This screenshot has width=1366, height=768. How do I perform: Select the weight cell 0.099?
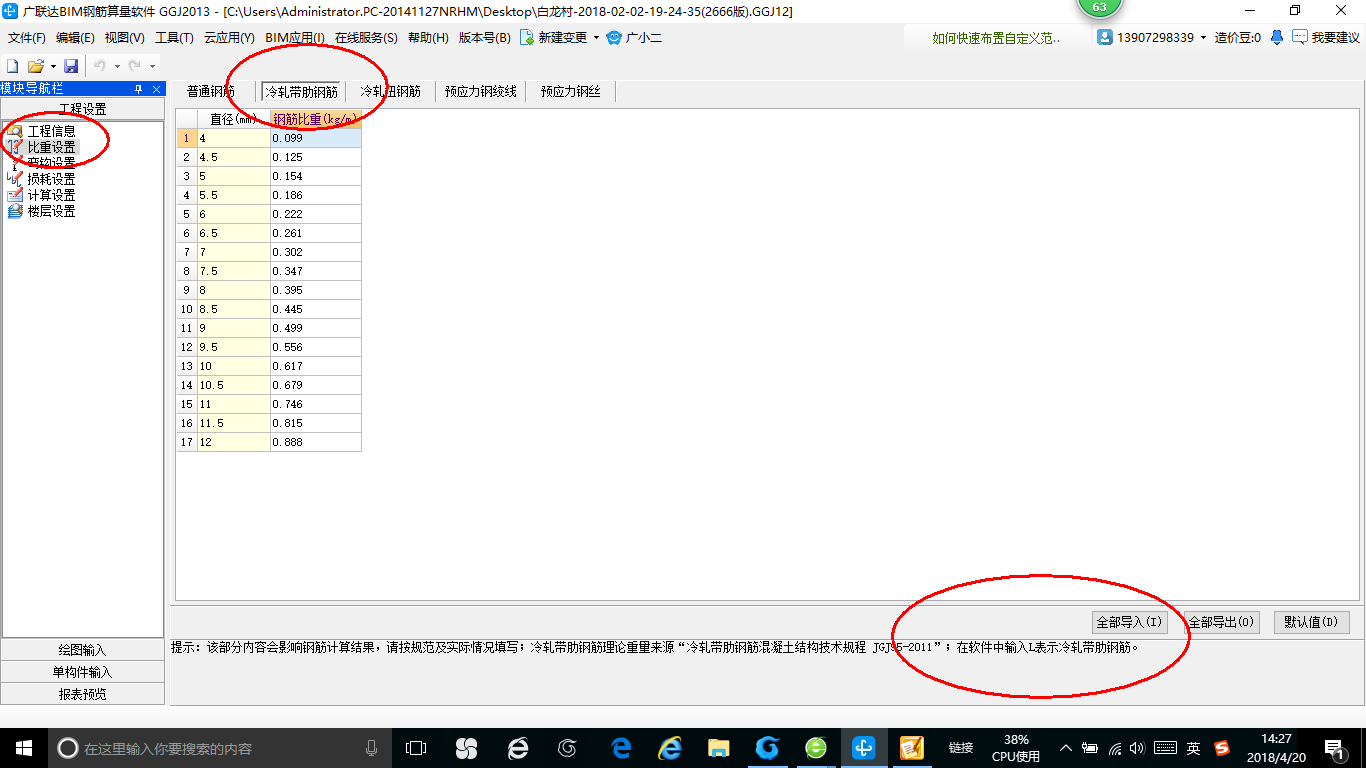pos(316,138)
